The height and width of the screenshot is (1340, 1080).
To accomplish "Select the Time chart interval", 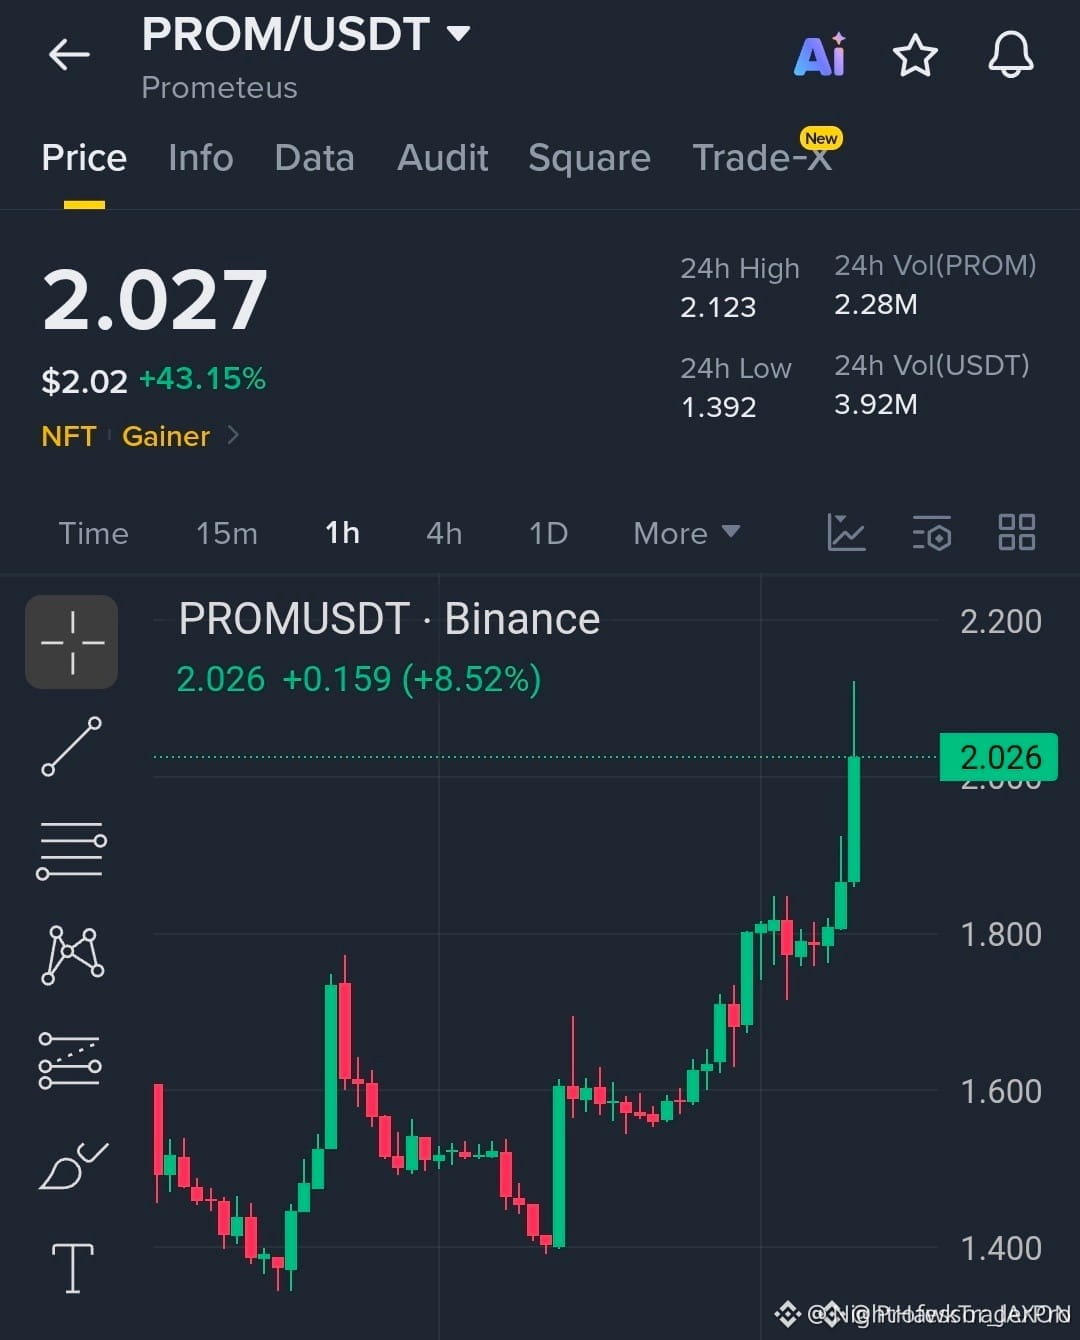I will (x=93, y=533).
